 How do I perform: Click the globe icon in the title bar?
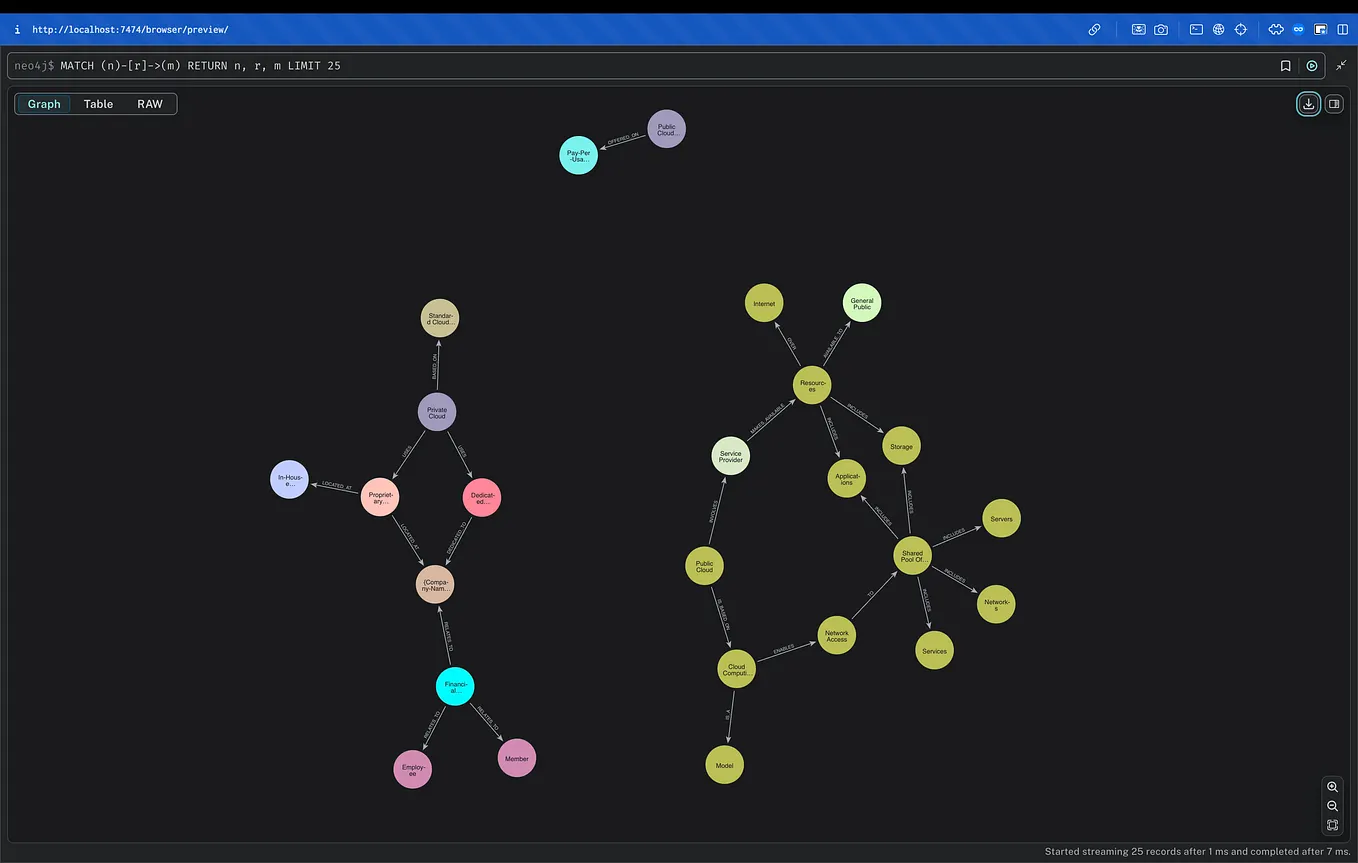click(x=1218, y=29)
